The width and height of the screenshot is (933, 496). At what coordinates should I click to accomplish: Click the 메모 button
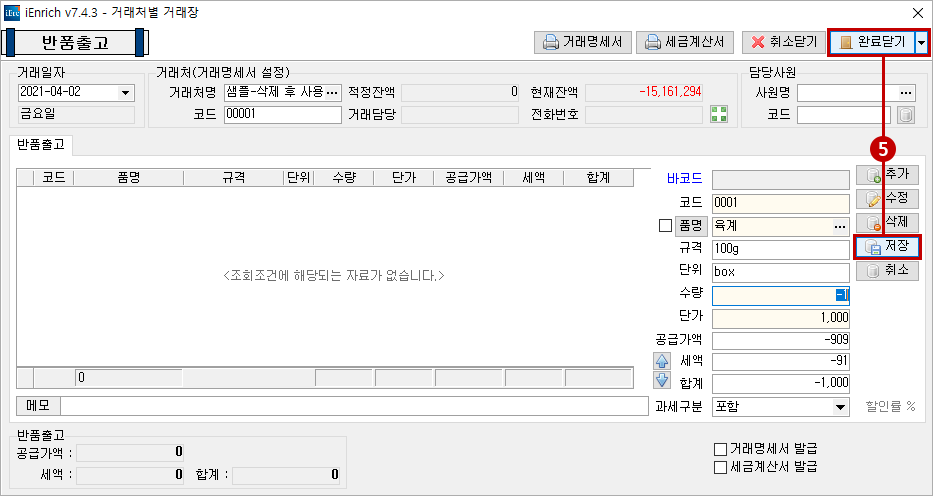coord(38,406)
